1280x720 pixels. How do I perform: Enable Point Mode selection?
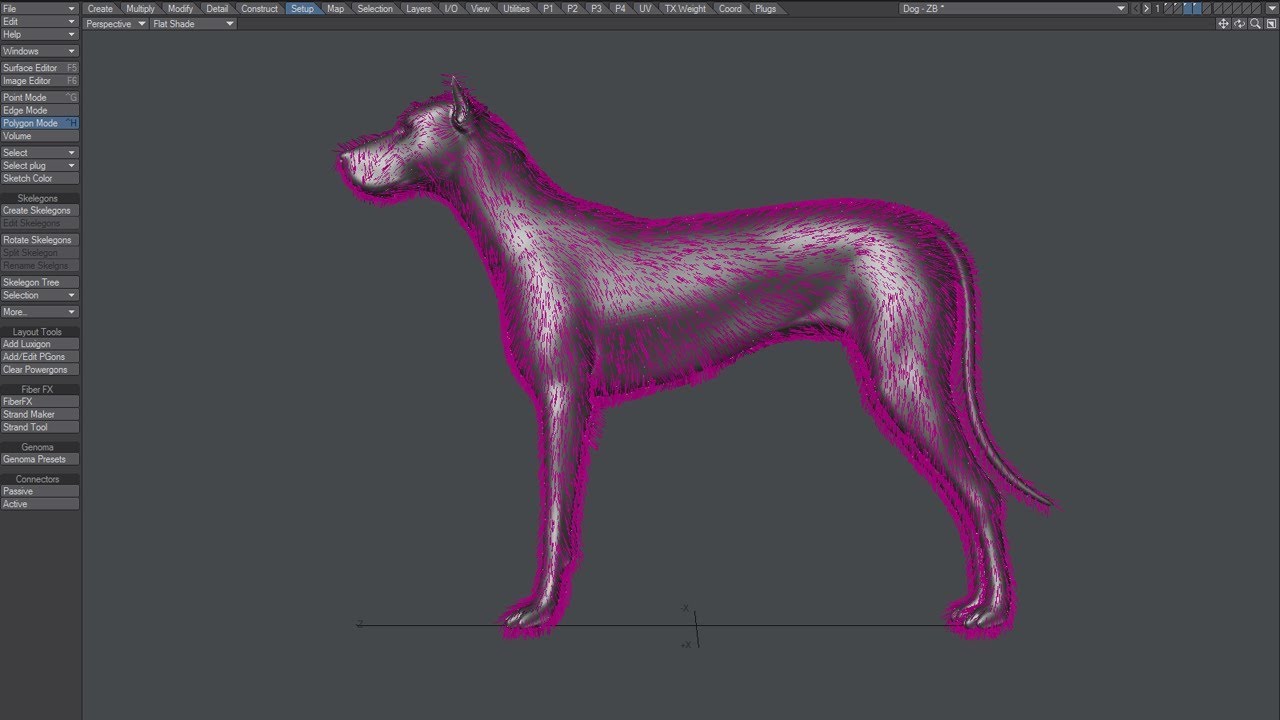pyautogui.click(x=40, y=98)
